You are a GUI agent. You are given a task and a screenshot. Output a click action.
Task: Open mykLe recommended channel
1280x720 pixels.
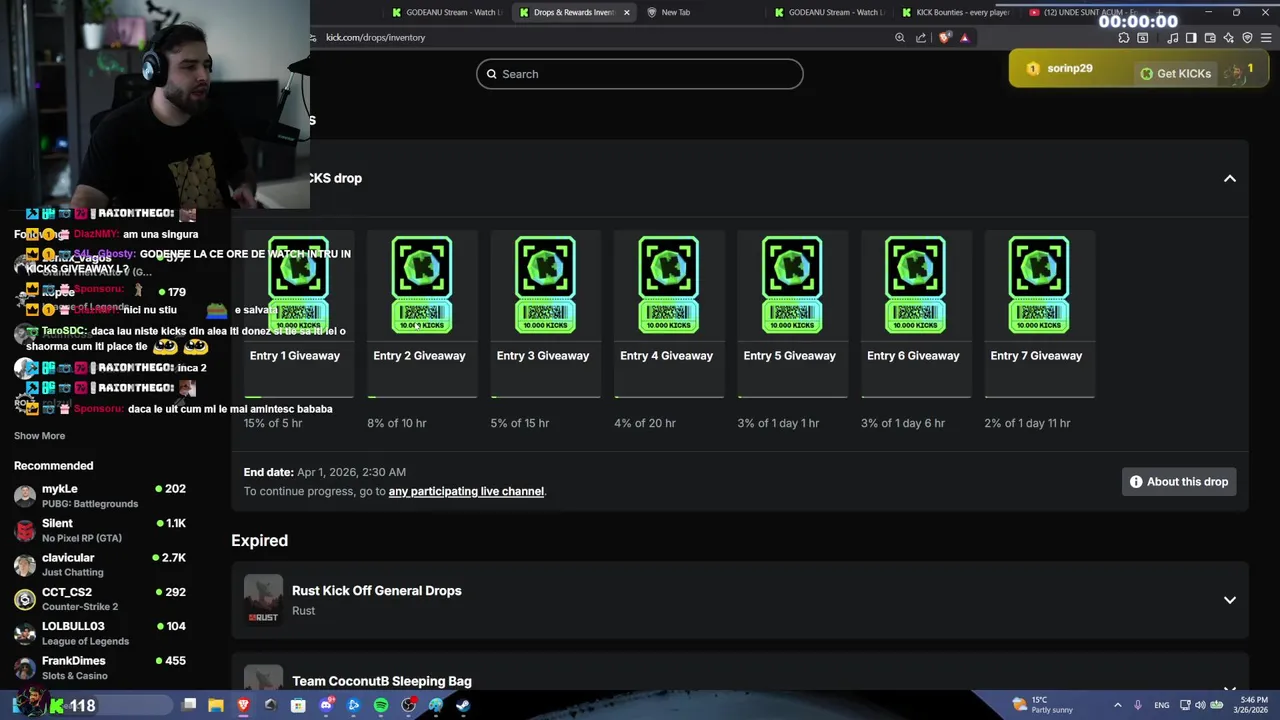[100, 496]
